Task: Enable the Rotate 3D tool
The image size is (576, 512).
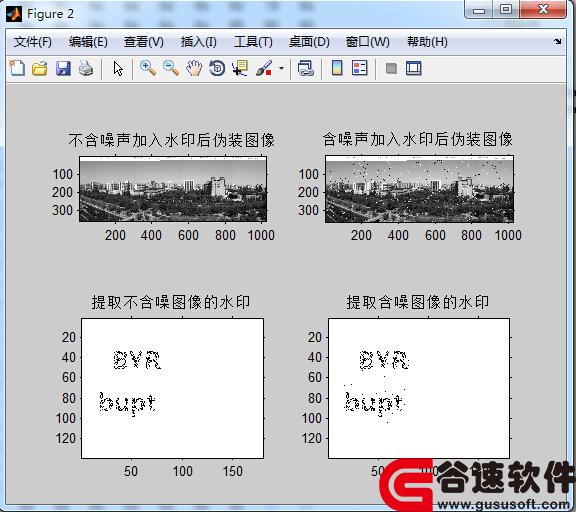Action: 217,68
